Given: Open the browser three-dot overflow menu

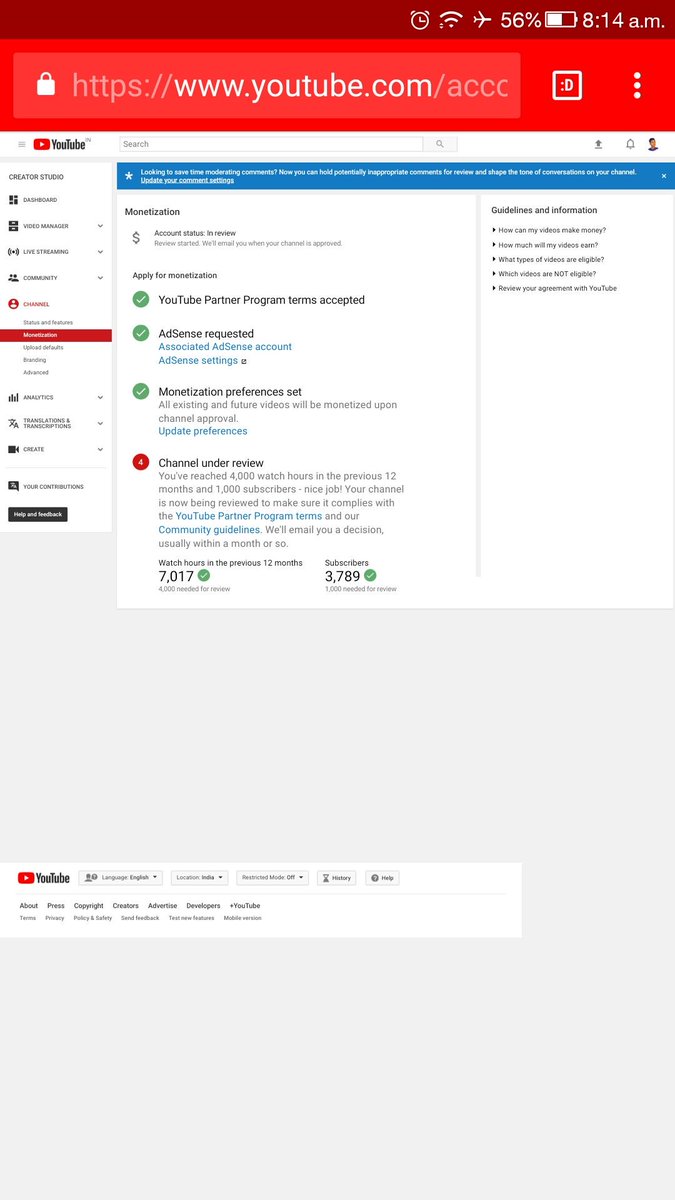Looking at the screenshot, I should (637, 85).
